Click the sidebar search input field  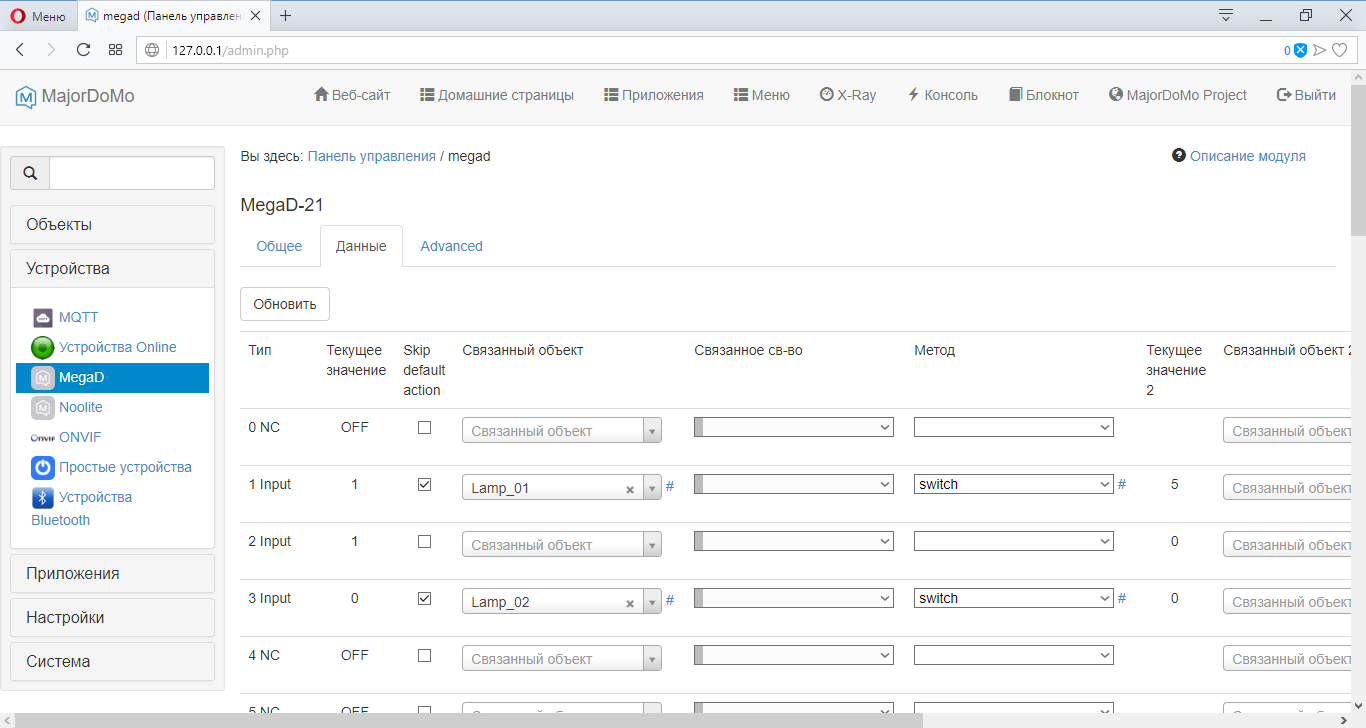pos(132,173)
